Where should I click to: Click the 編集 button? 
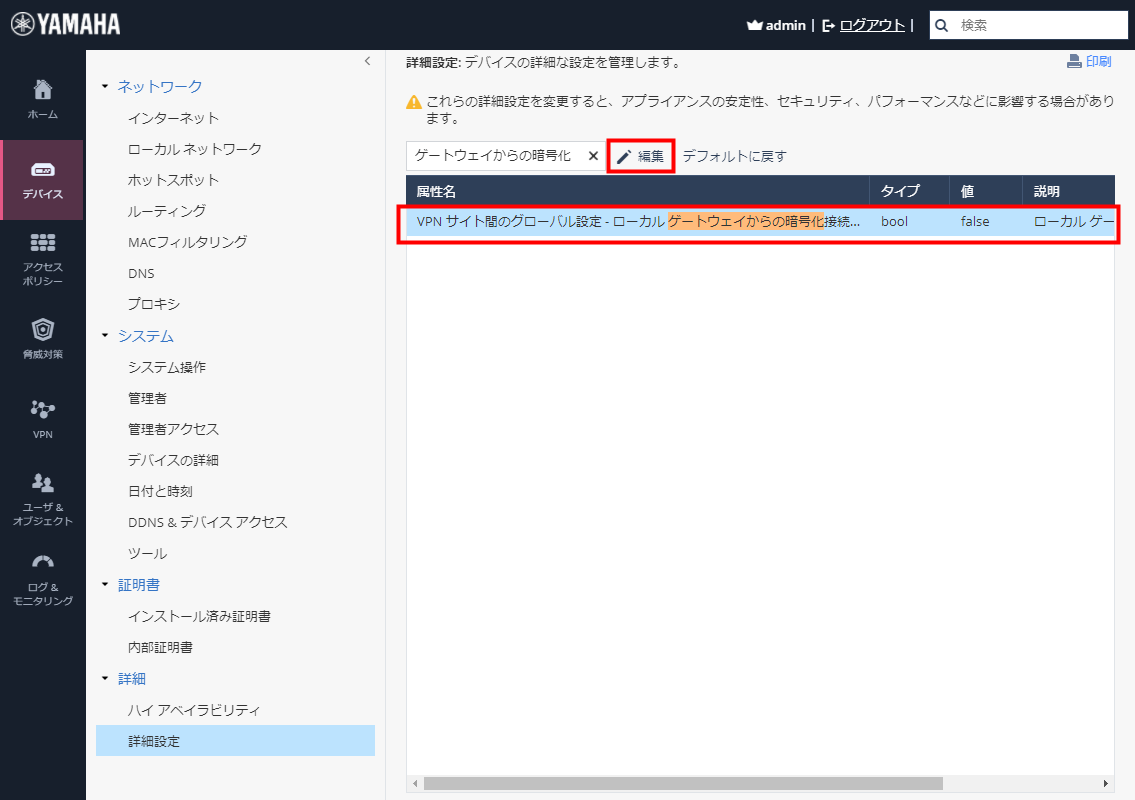tap(640, 157)
